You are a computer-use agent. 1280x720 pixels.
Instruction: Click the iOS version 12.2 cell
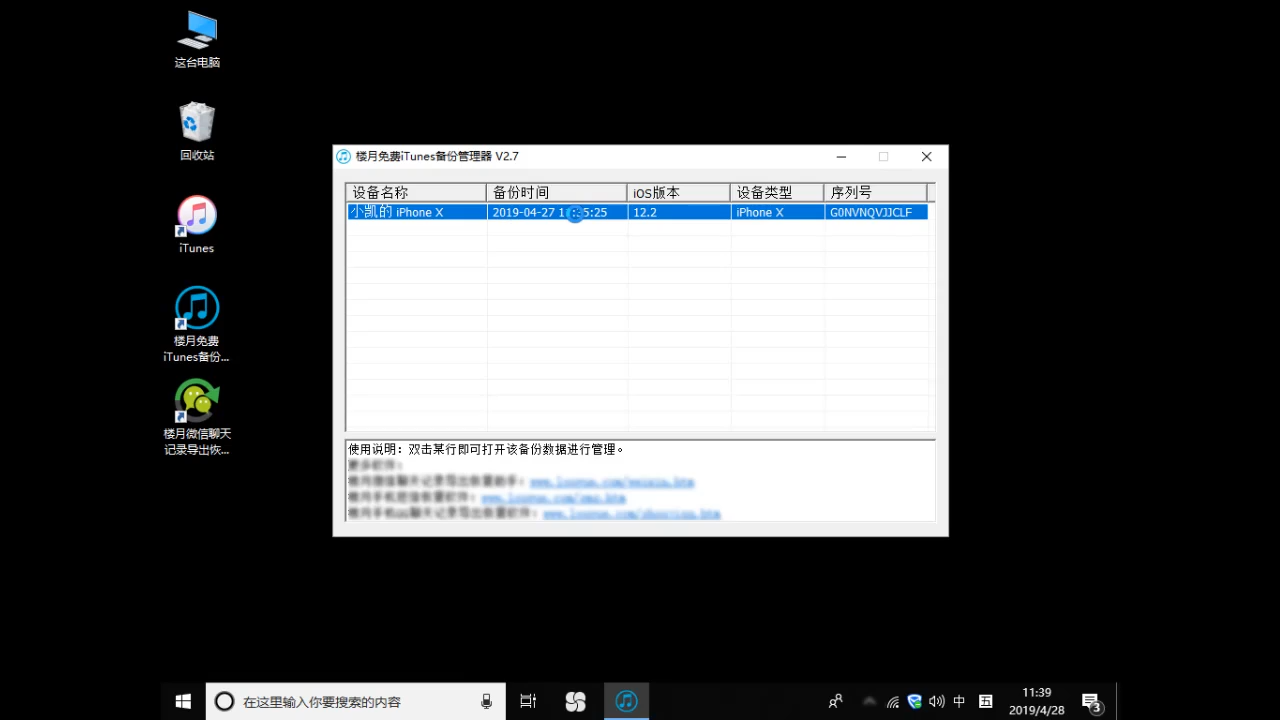tap(679, 212)
